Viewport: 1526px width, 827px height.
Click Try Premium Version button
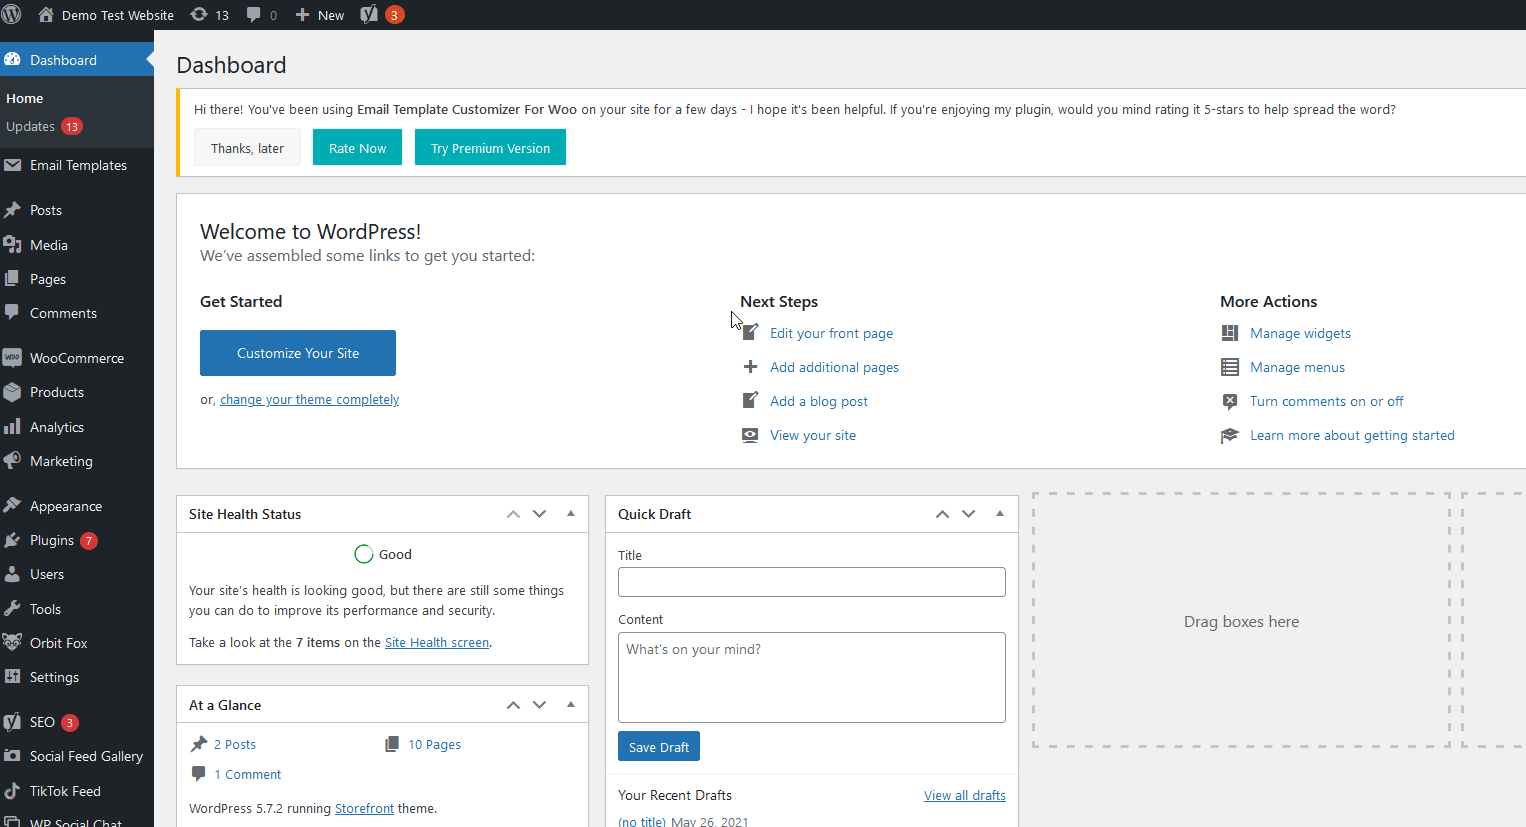click(x=490, y=148)
